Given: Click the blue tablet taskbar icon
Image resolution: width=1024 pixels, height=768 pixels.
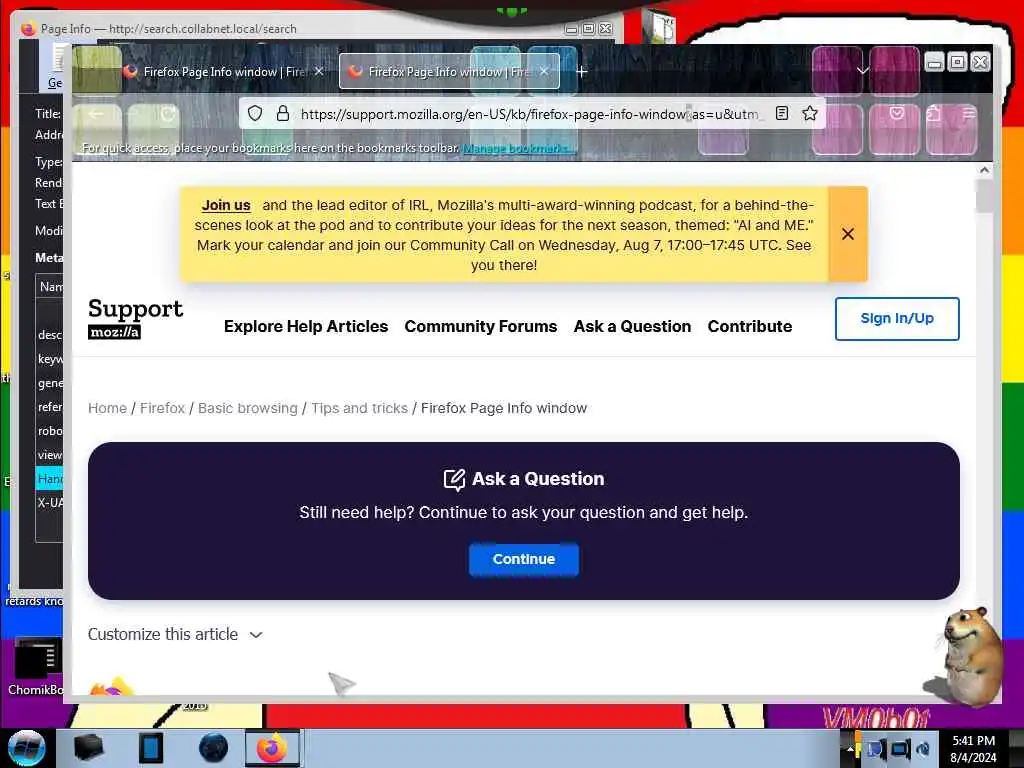Looking at the screenshot, I should click(x=151, y=748).
